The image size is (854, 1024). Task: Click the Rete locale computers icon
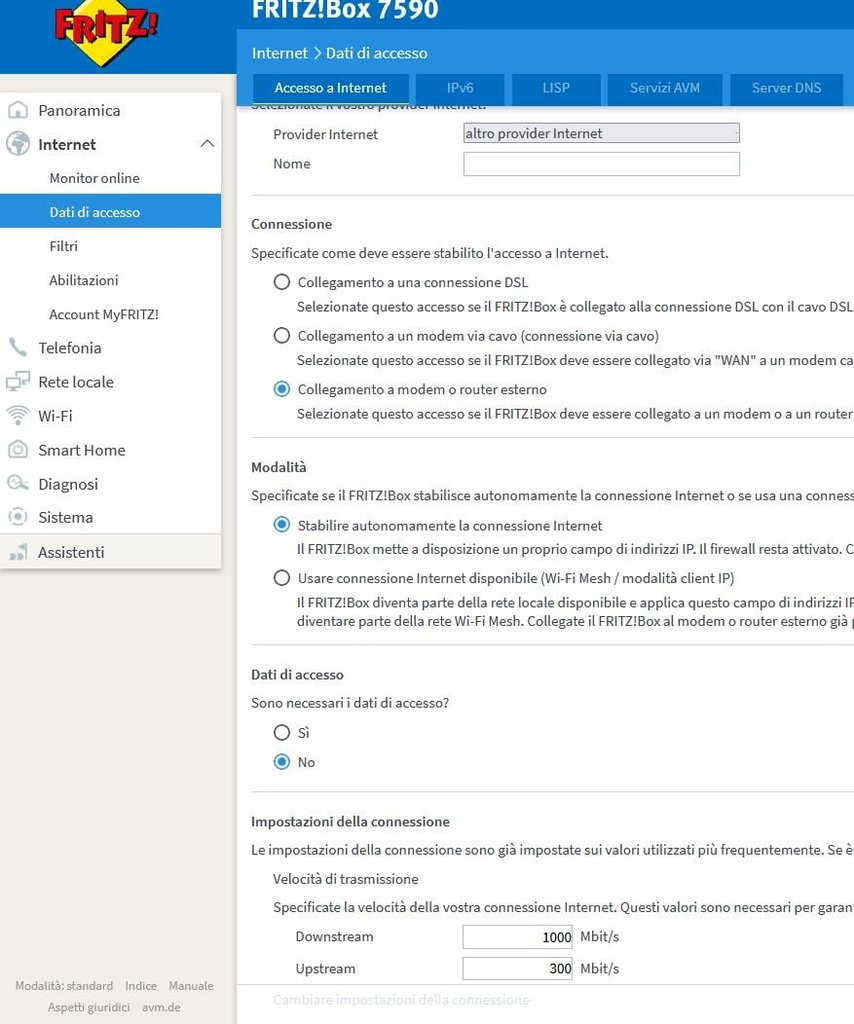click(x=18, y=381)
